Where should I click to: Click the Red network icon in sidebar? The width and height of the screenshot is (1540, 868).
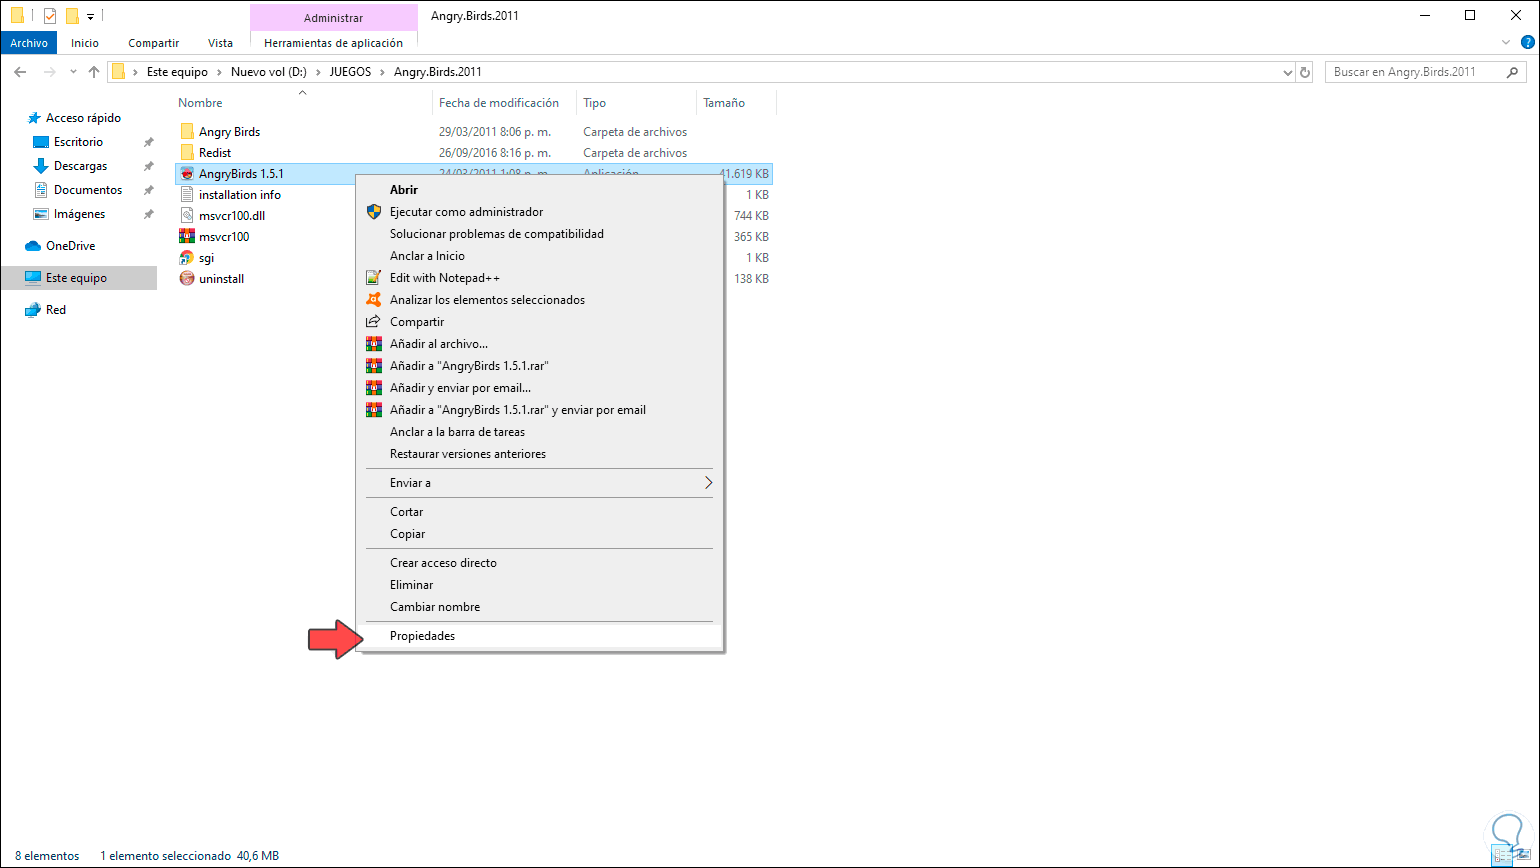coord(33,310)
